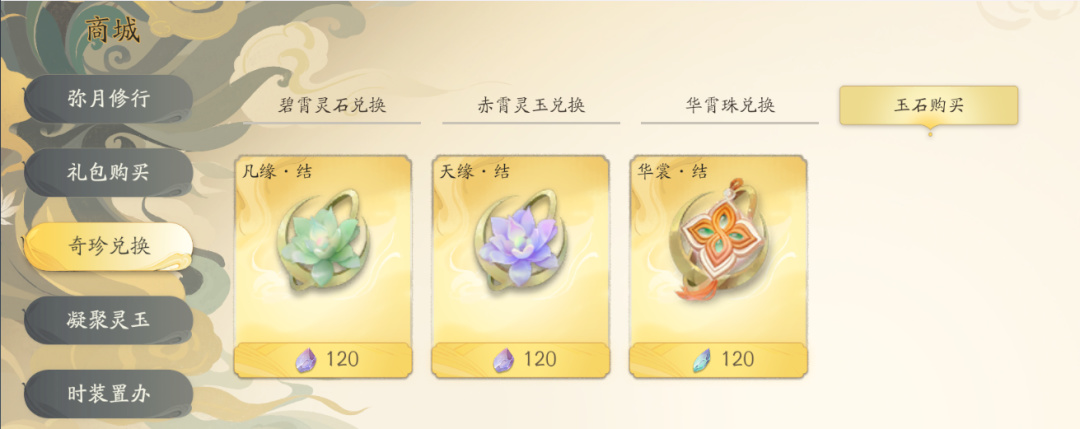Select the purple lotus 天缘·结 icon
The height and width of the screenshot is (429, 1080).
tap(520, 240)
